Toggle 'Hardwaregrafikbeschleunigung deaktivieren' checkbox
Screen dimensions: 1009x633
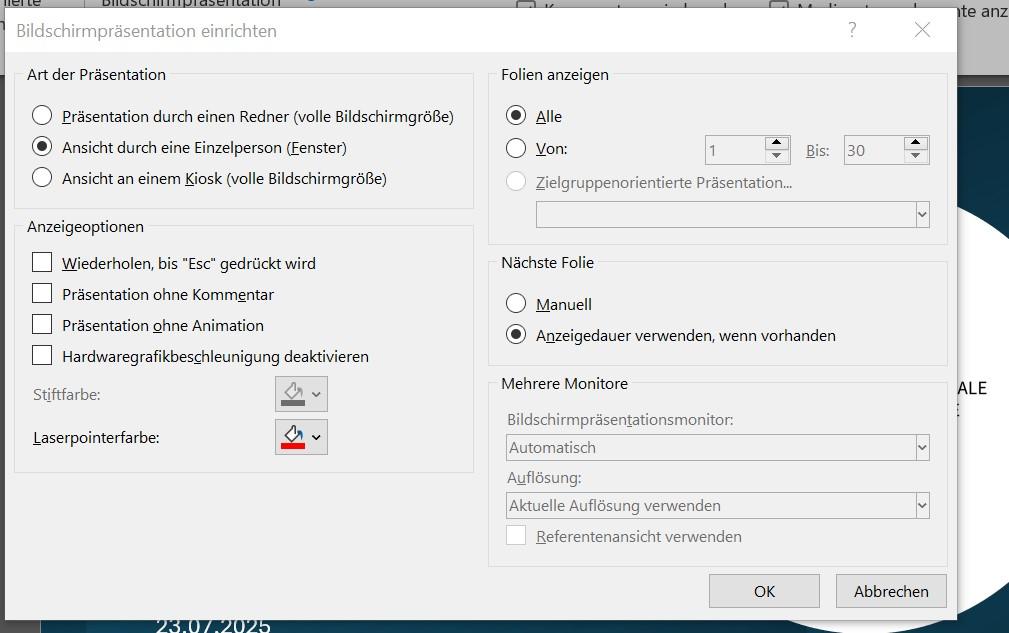(x=42, y=355)
